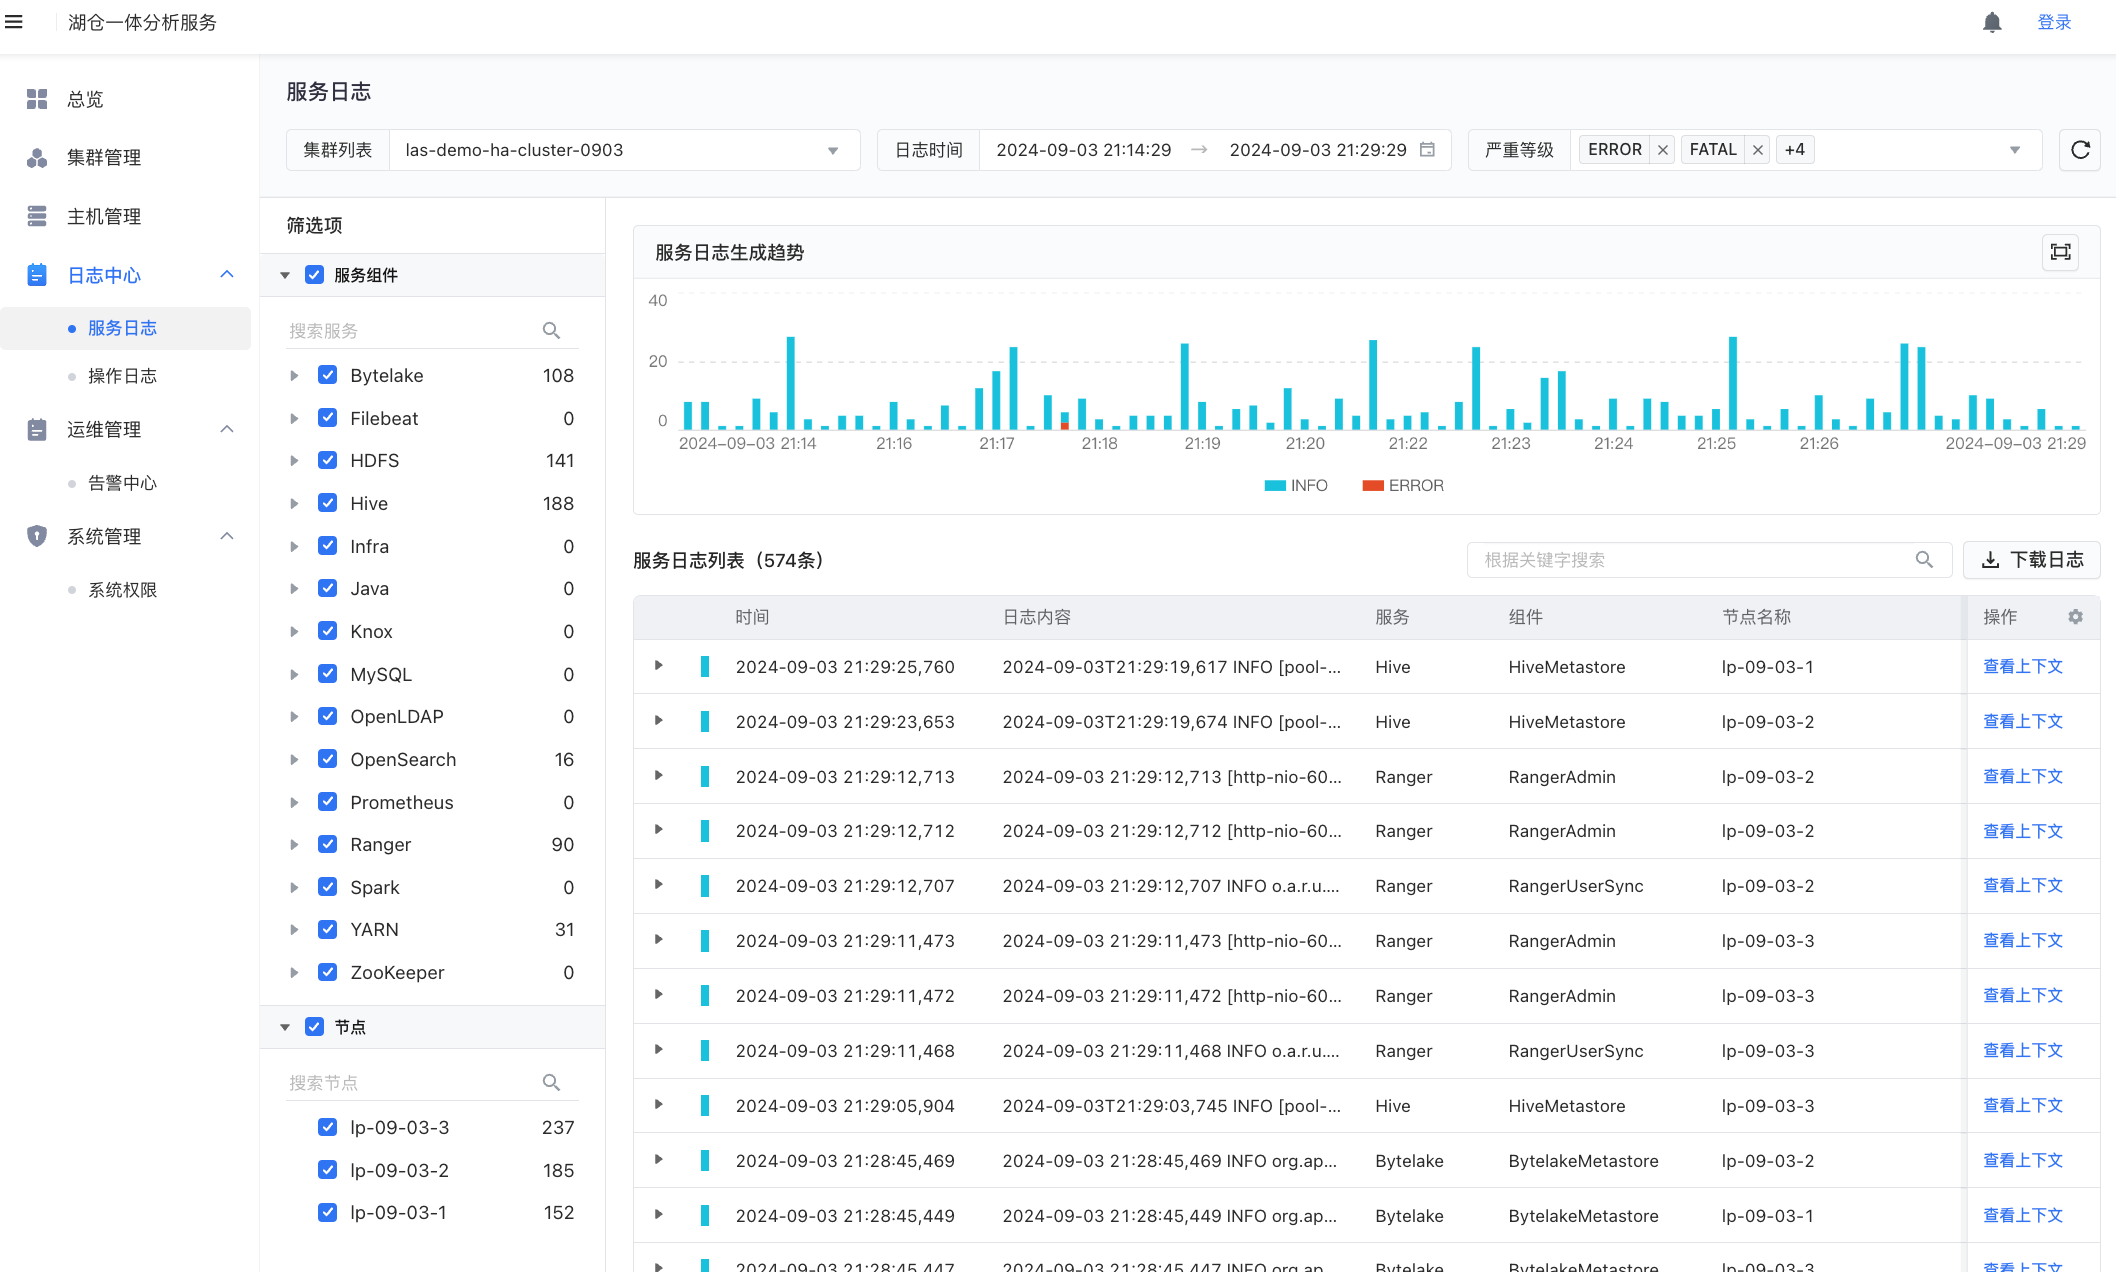Open the hamburger menu icon

pos(14,22)
